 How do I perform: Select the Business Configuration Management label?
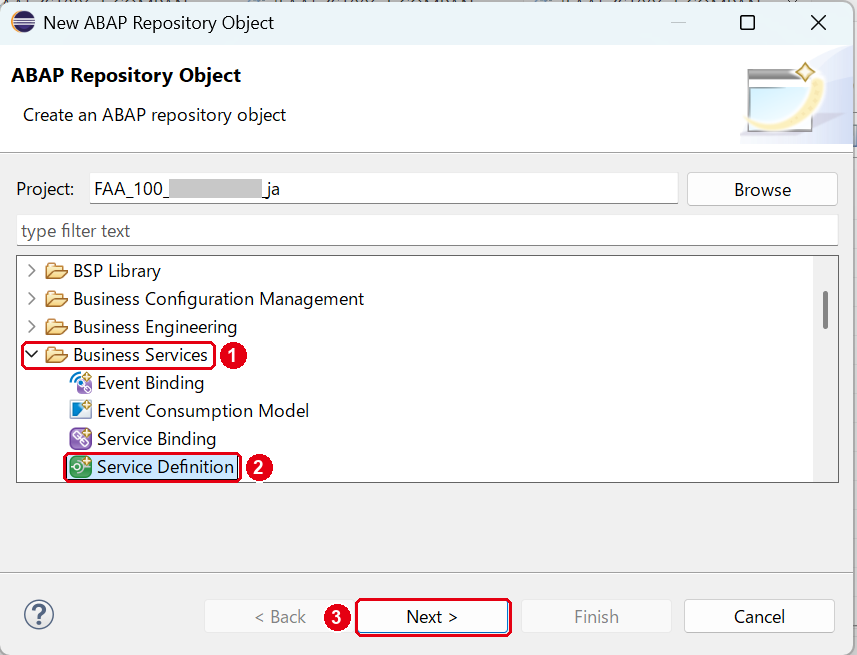pos(219,299)
